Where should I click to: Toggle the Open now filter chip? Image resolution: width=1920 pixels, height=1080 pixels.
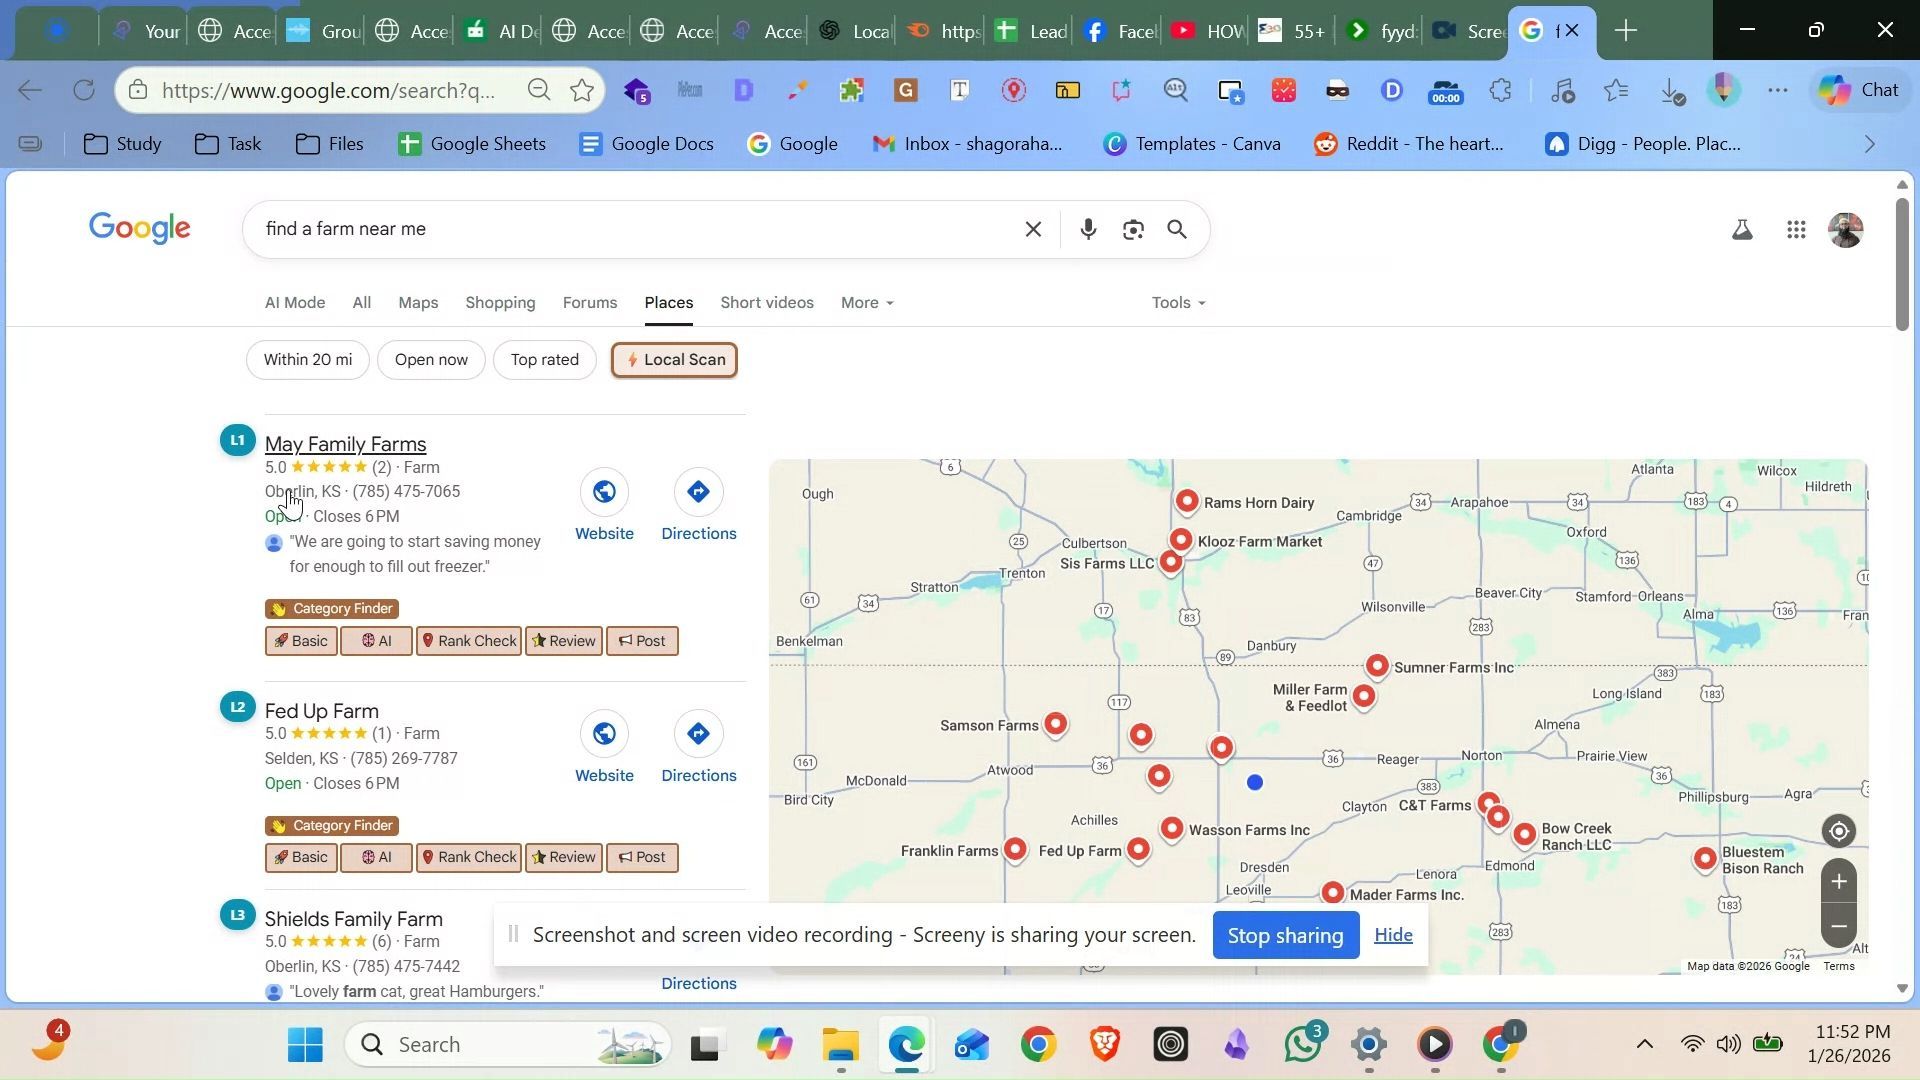click(431, 360)
